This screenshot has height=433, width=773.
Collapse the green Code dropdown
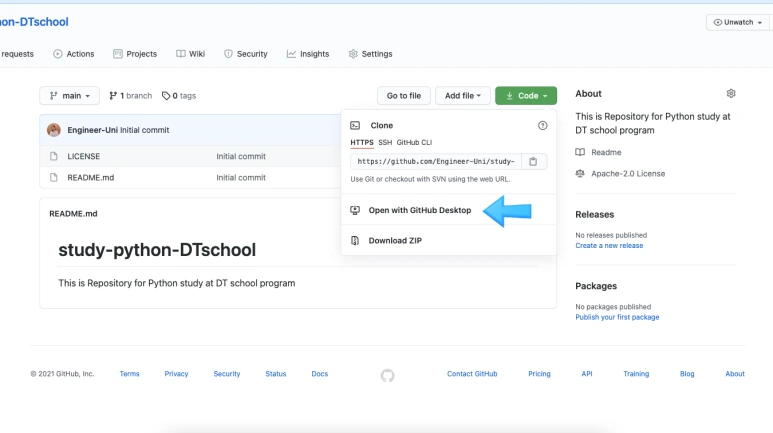(526, 96)
